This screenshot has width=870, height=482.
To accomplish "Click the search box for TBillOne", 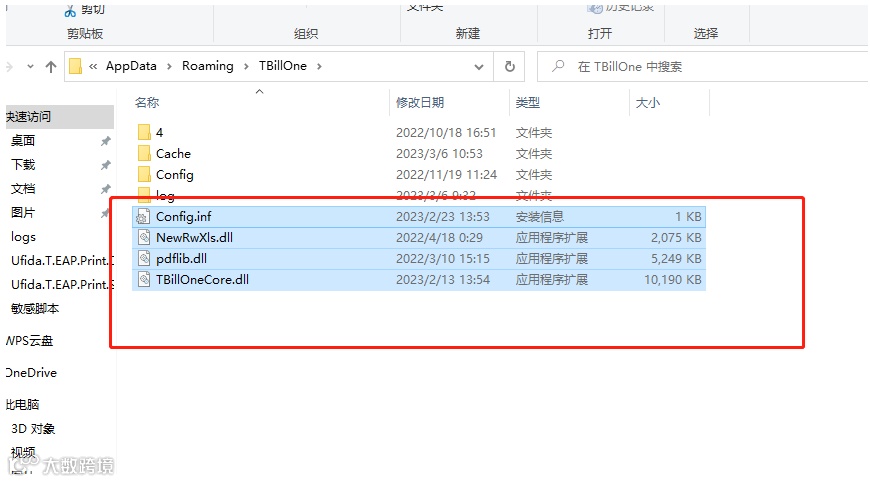I will [702, 67].
